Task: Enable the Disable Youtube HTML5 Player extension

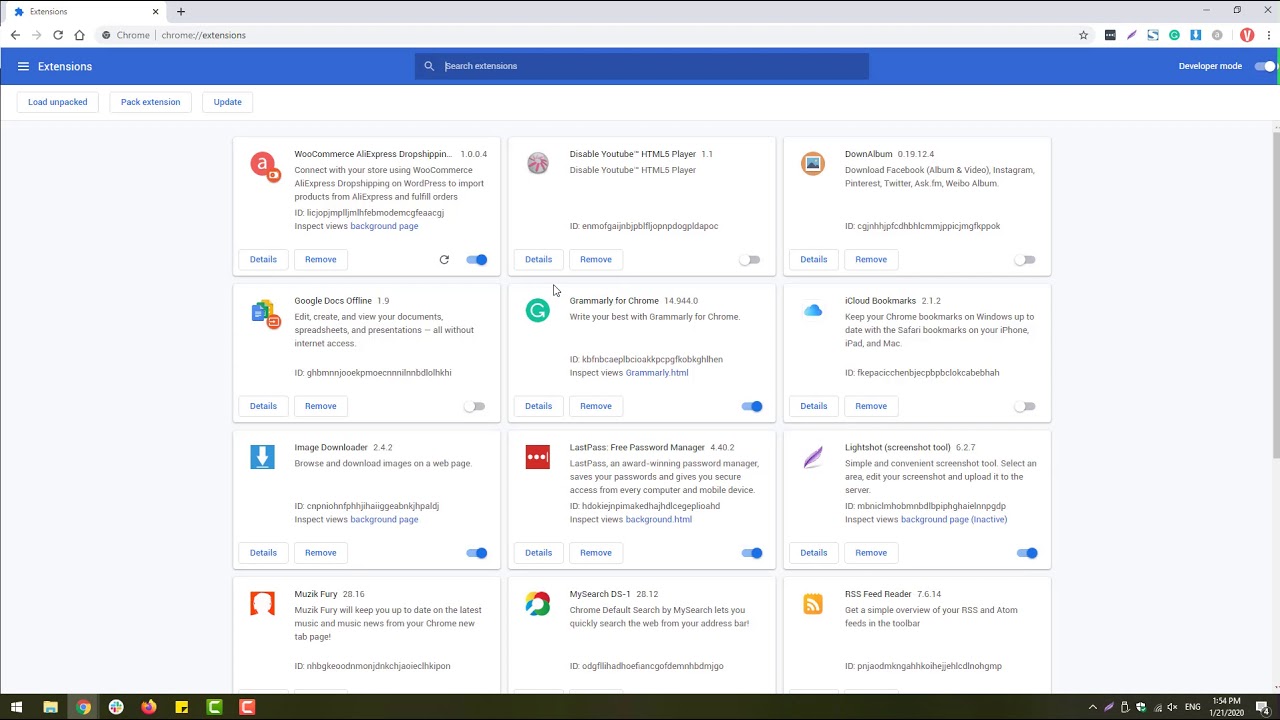Action: (750, 260)
